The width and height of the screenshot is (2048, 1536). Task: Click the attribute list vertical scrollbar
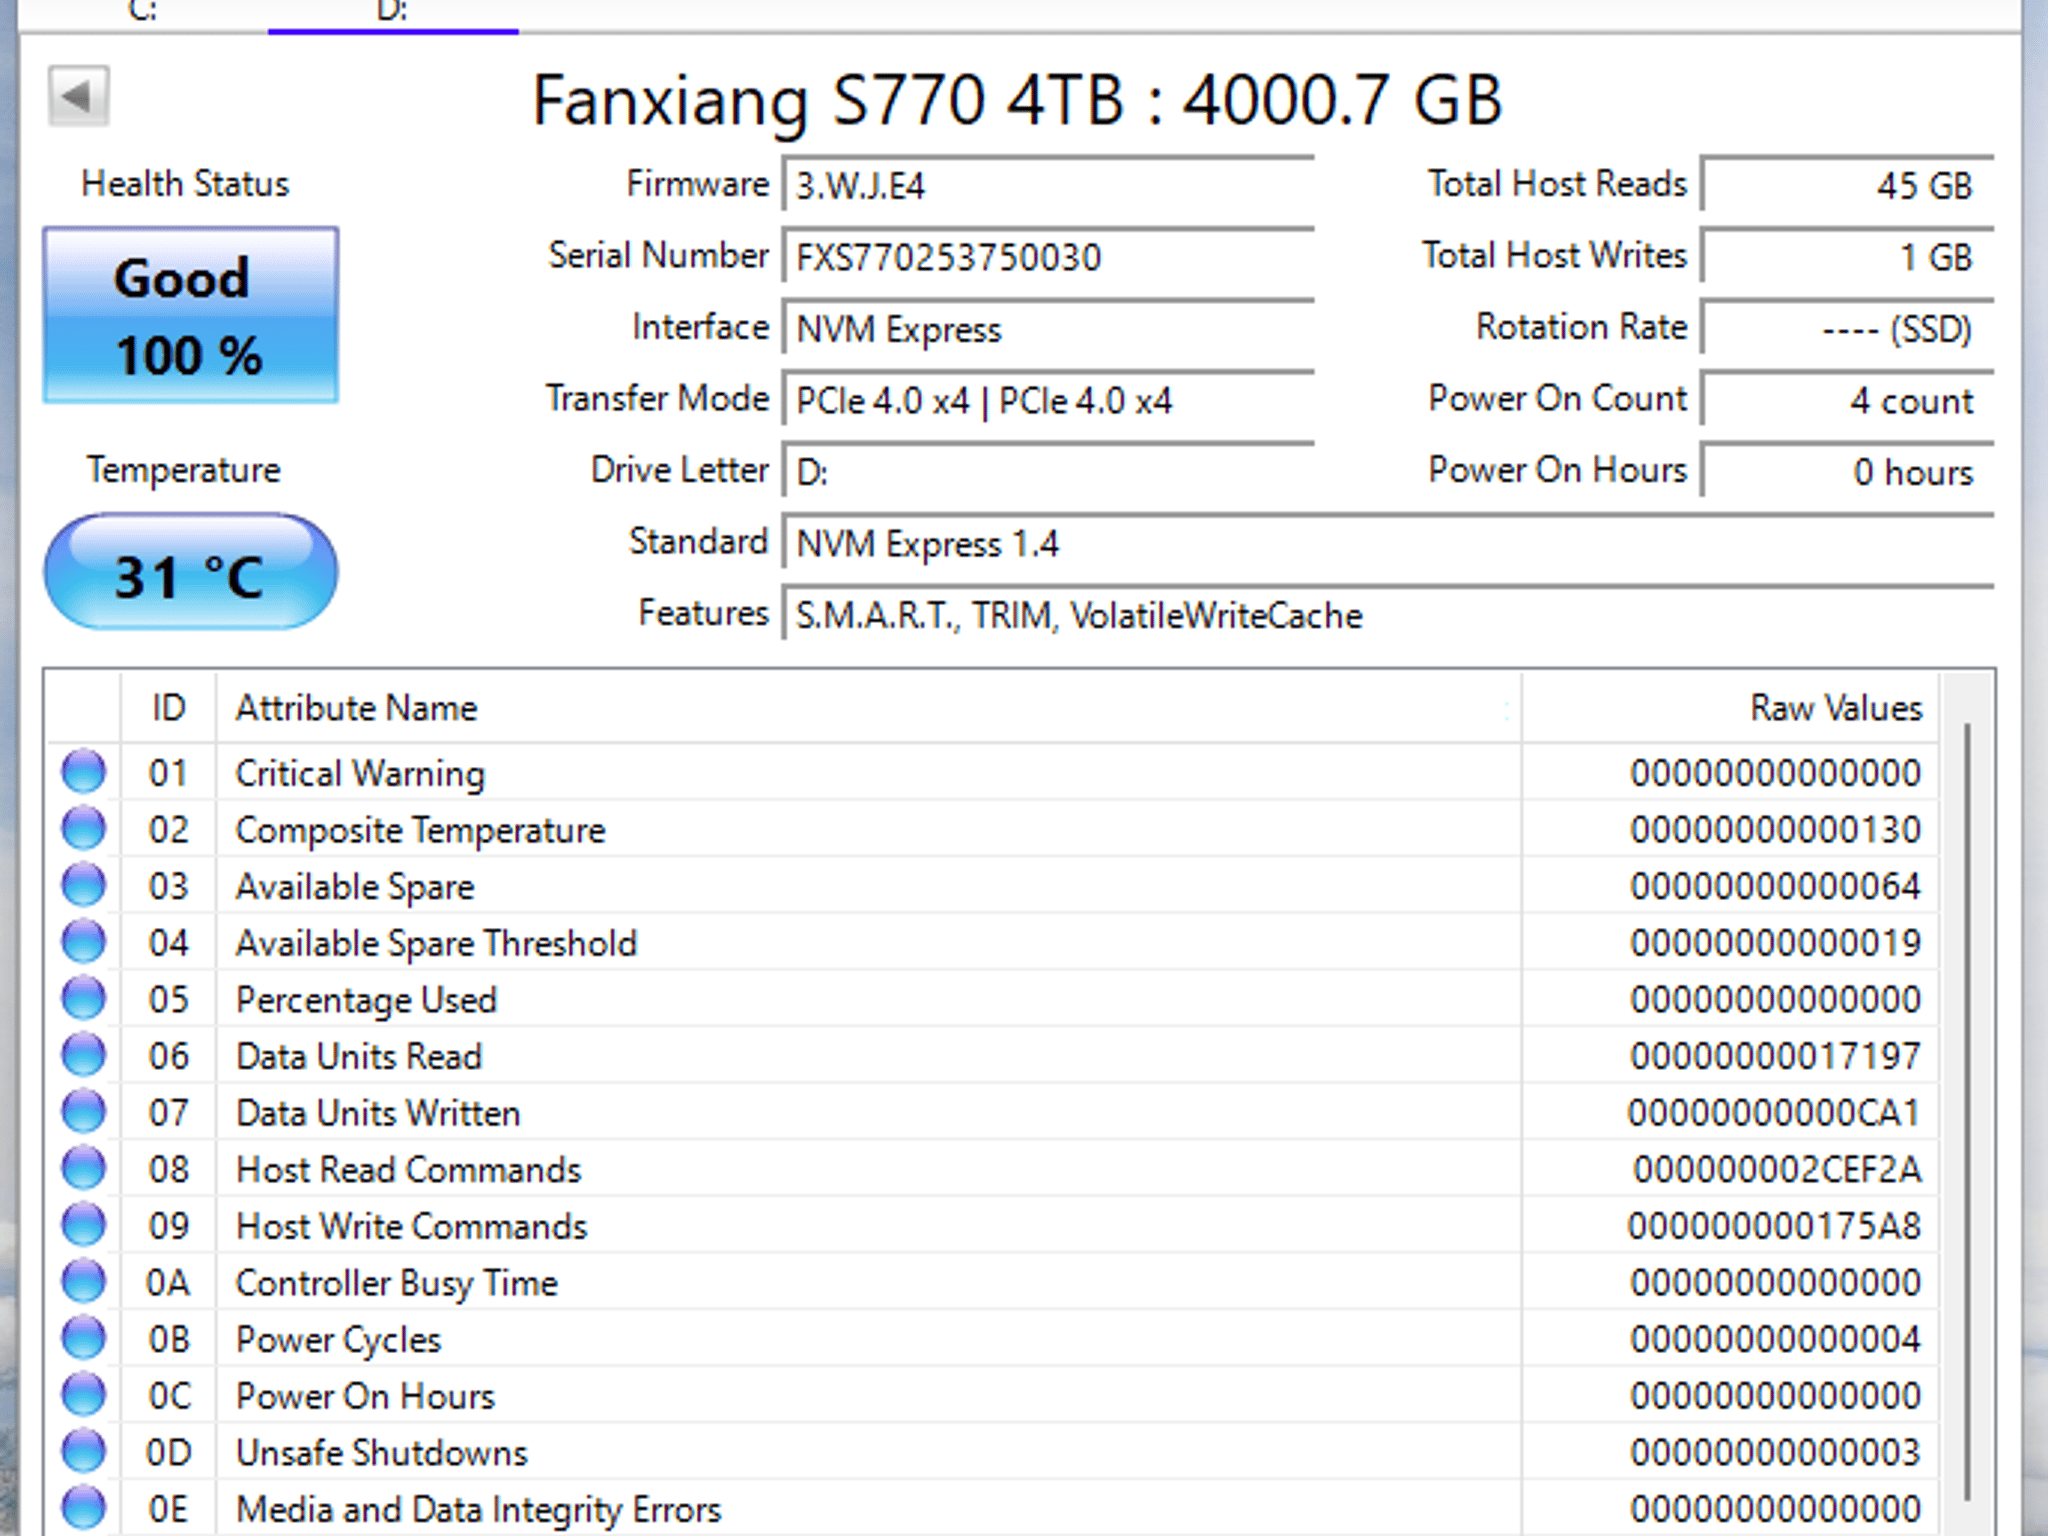click(1966, 1110)
